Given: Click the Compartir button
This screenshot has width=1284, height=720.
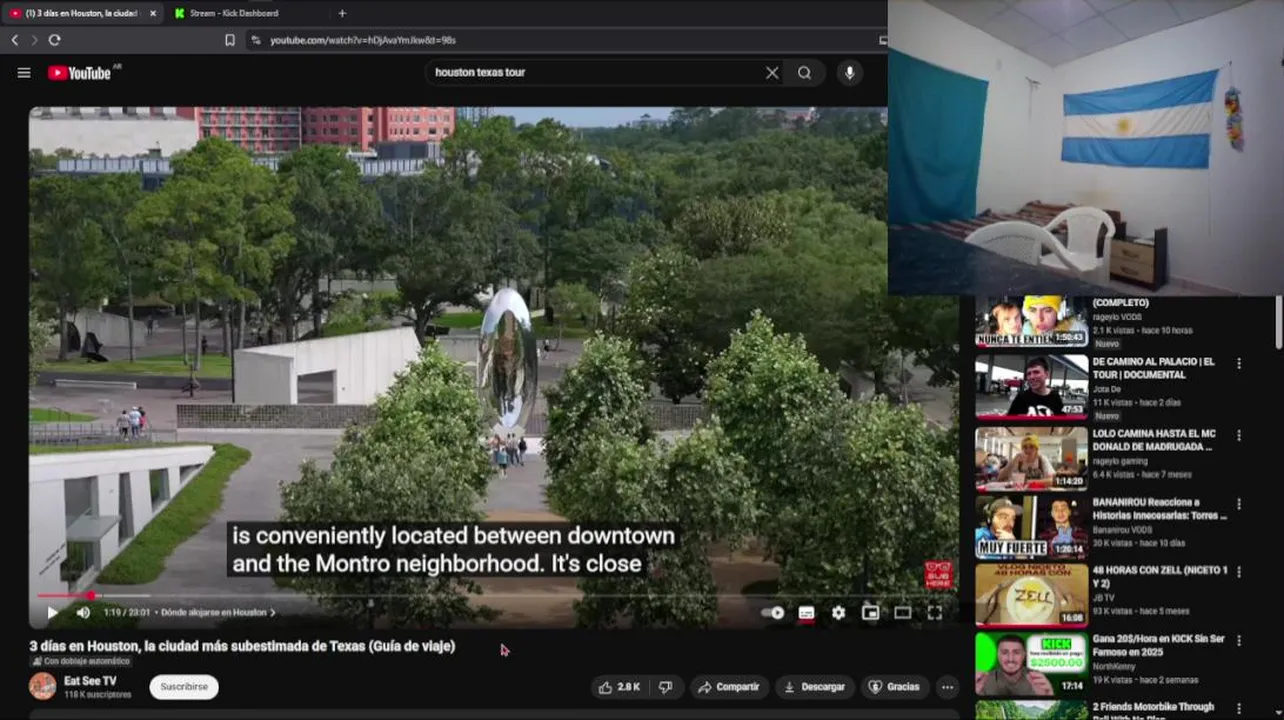Looking at the screenshot, I should tap(729, 687).
